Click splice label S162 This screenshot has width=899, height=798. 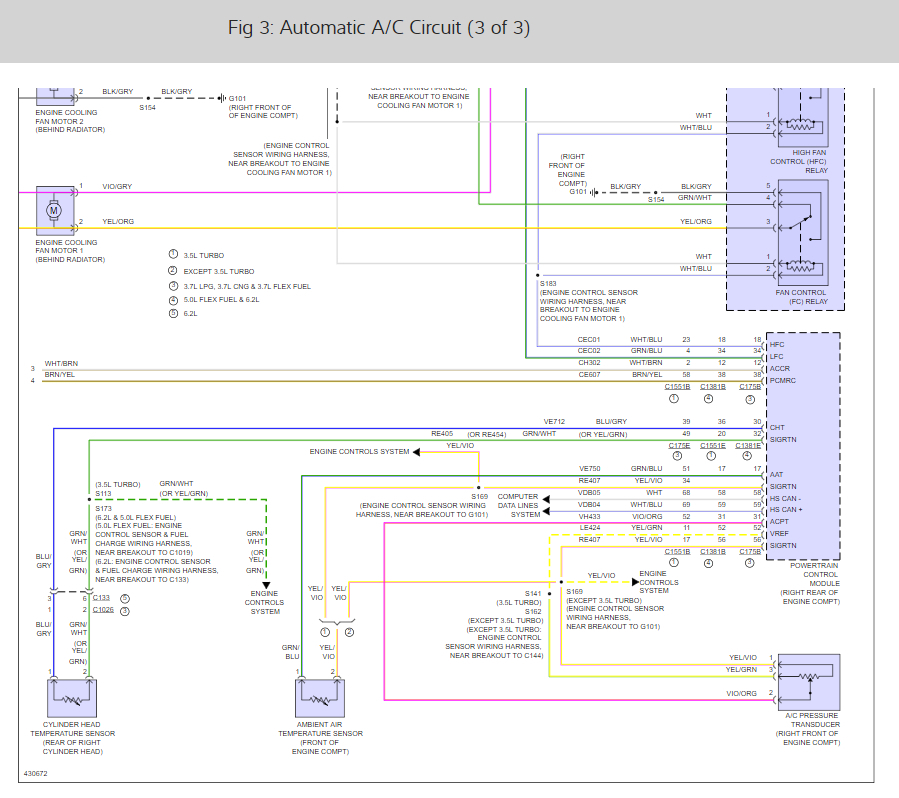(x=533, y=612)
